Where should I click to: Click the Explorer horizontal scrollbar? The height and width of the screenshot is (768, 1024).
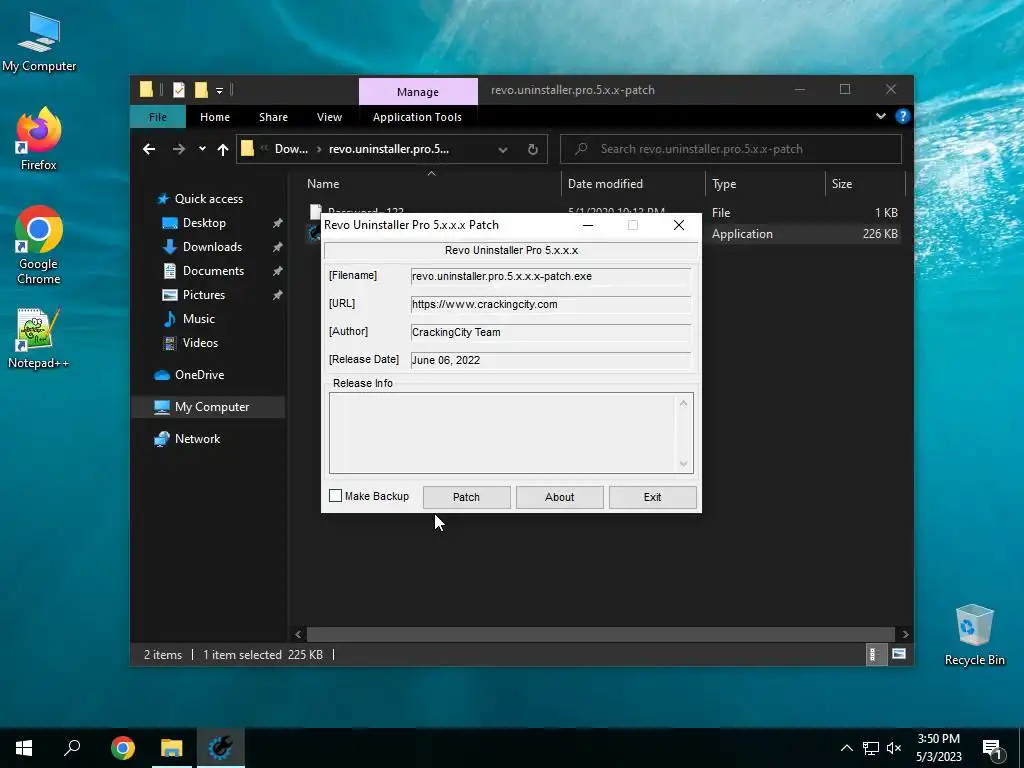600,634
